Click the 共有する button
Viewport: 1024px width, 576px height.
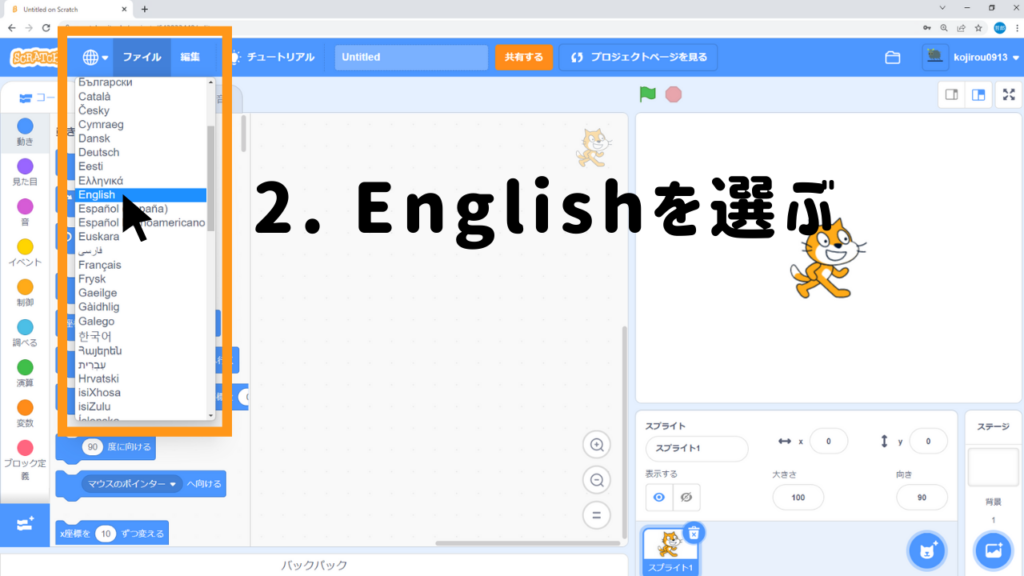click(x=521, y=57)
